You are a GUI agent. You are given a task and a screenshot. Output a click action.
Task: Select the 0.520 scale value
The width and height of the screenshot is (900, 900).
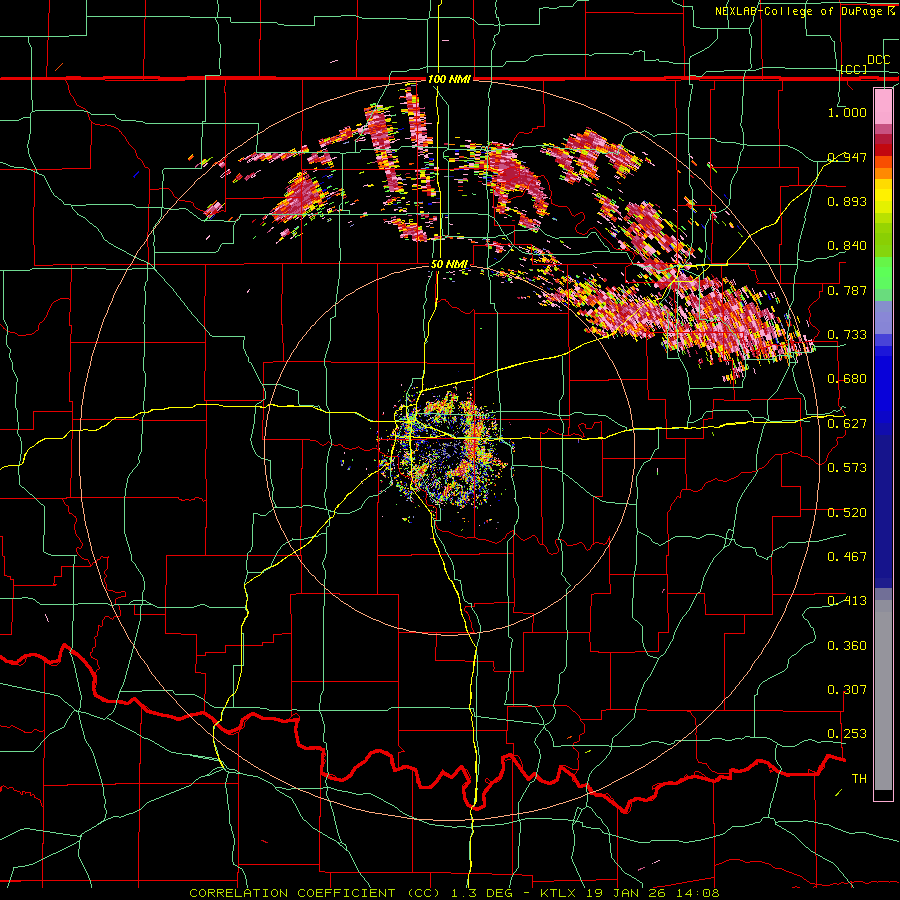(x=847, y=513)
